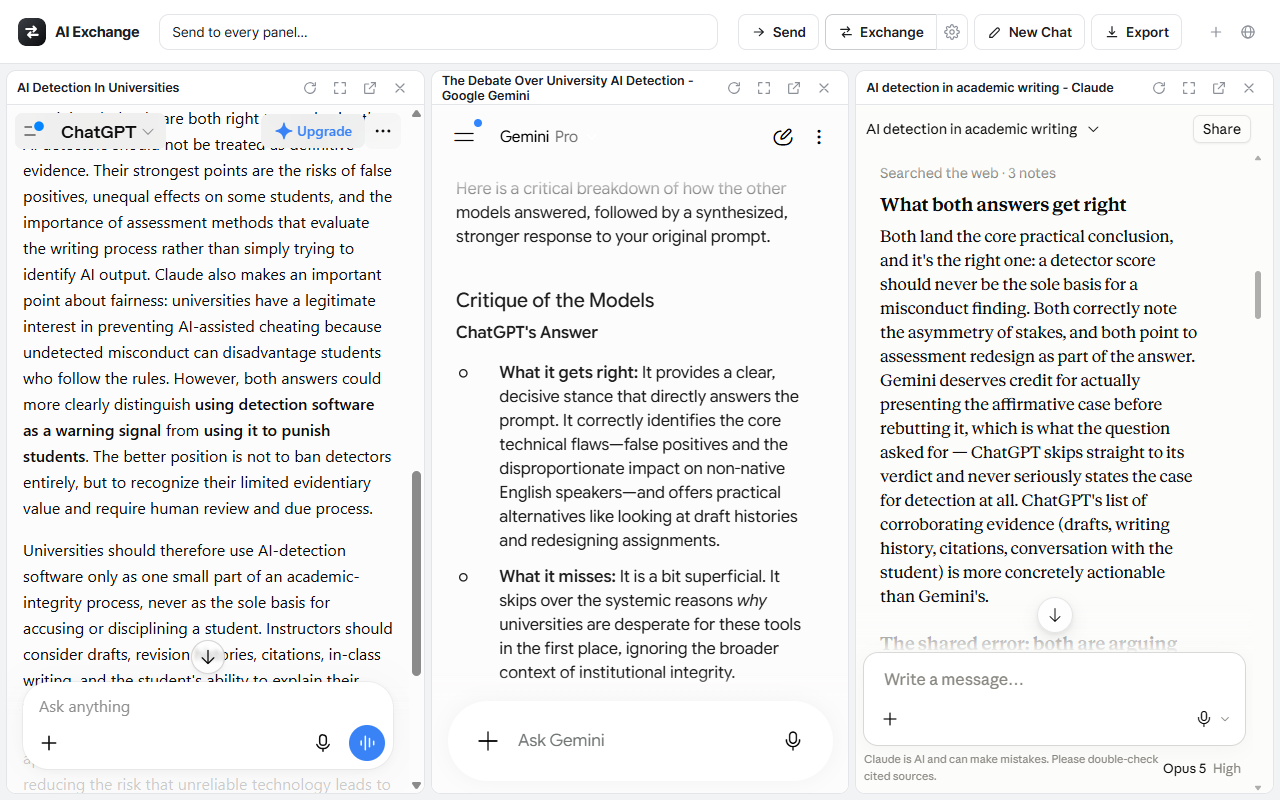1280x800 pixels.
Task: Click the Export button
Action: [1136, 32]
